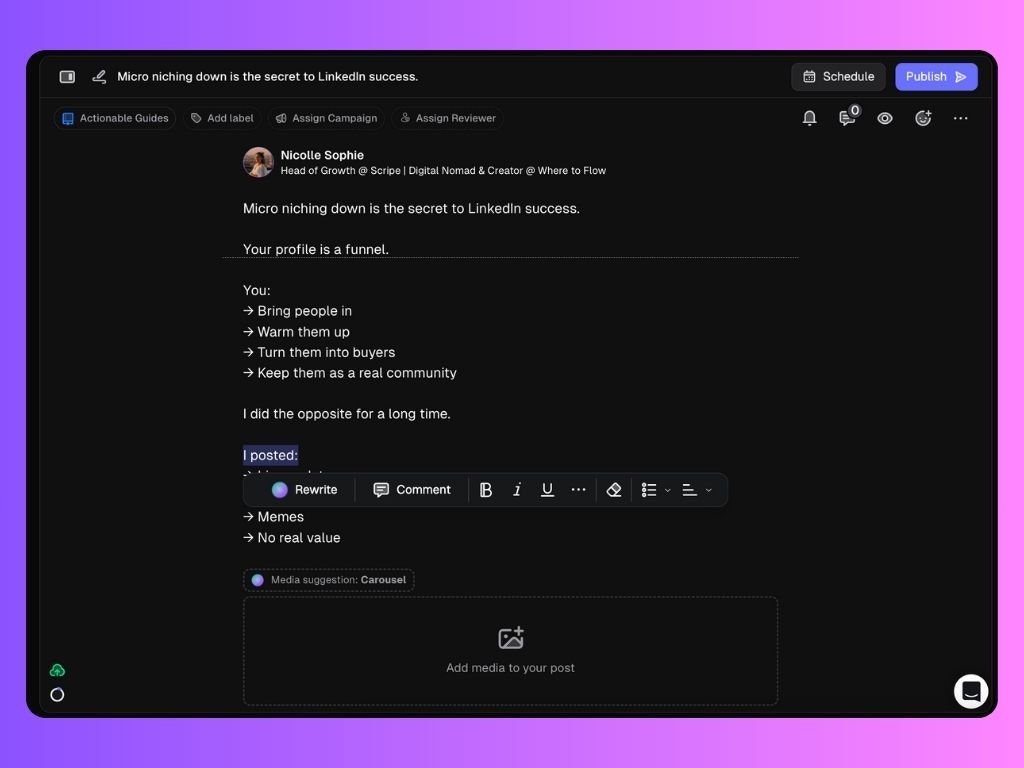
Task: Open the editor options via the ellipsis menu
Action: 960,118
